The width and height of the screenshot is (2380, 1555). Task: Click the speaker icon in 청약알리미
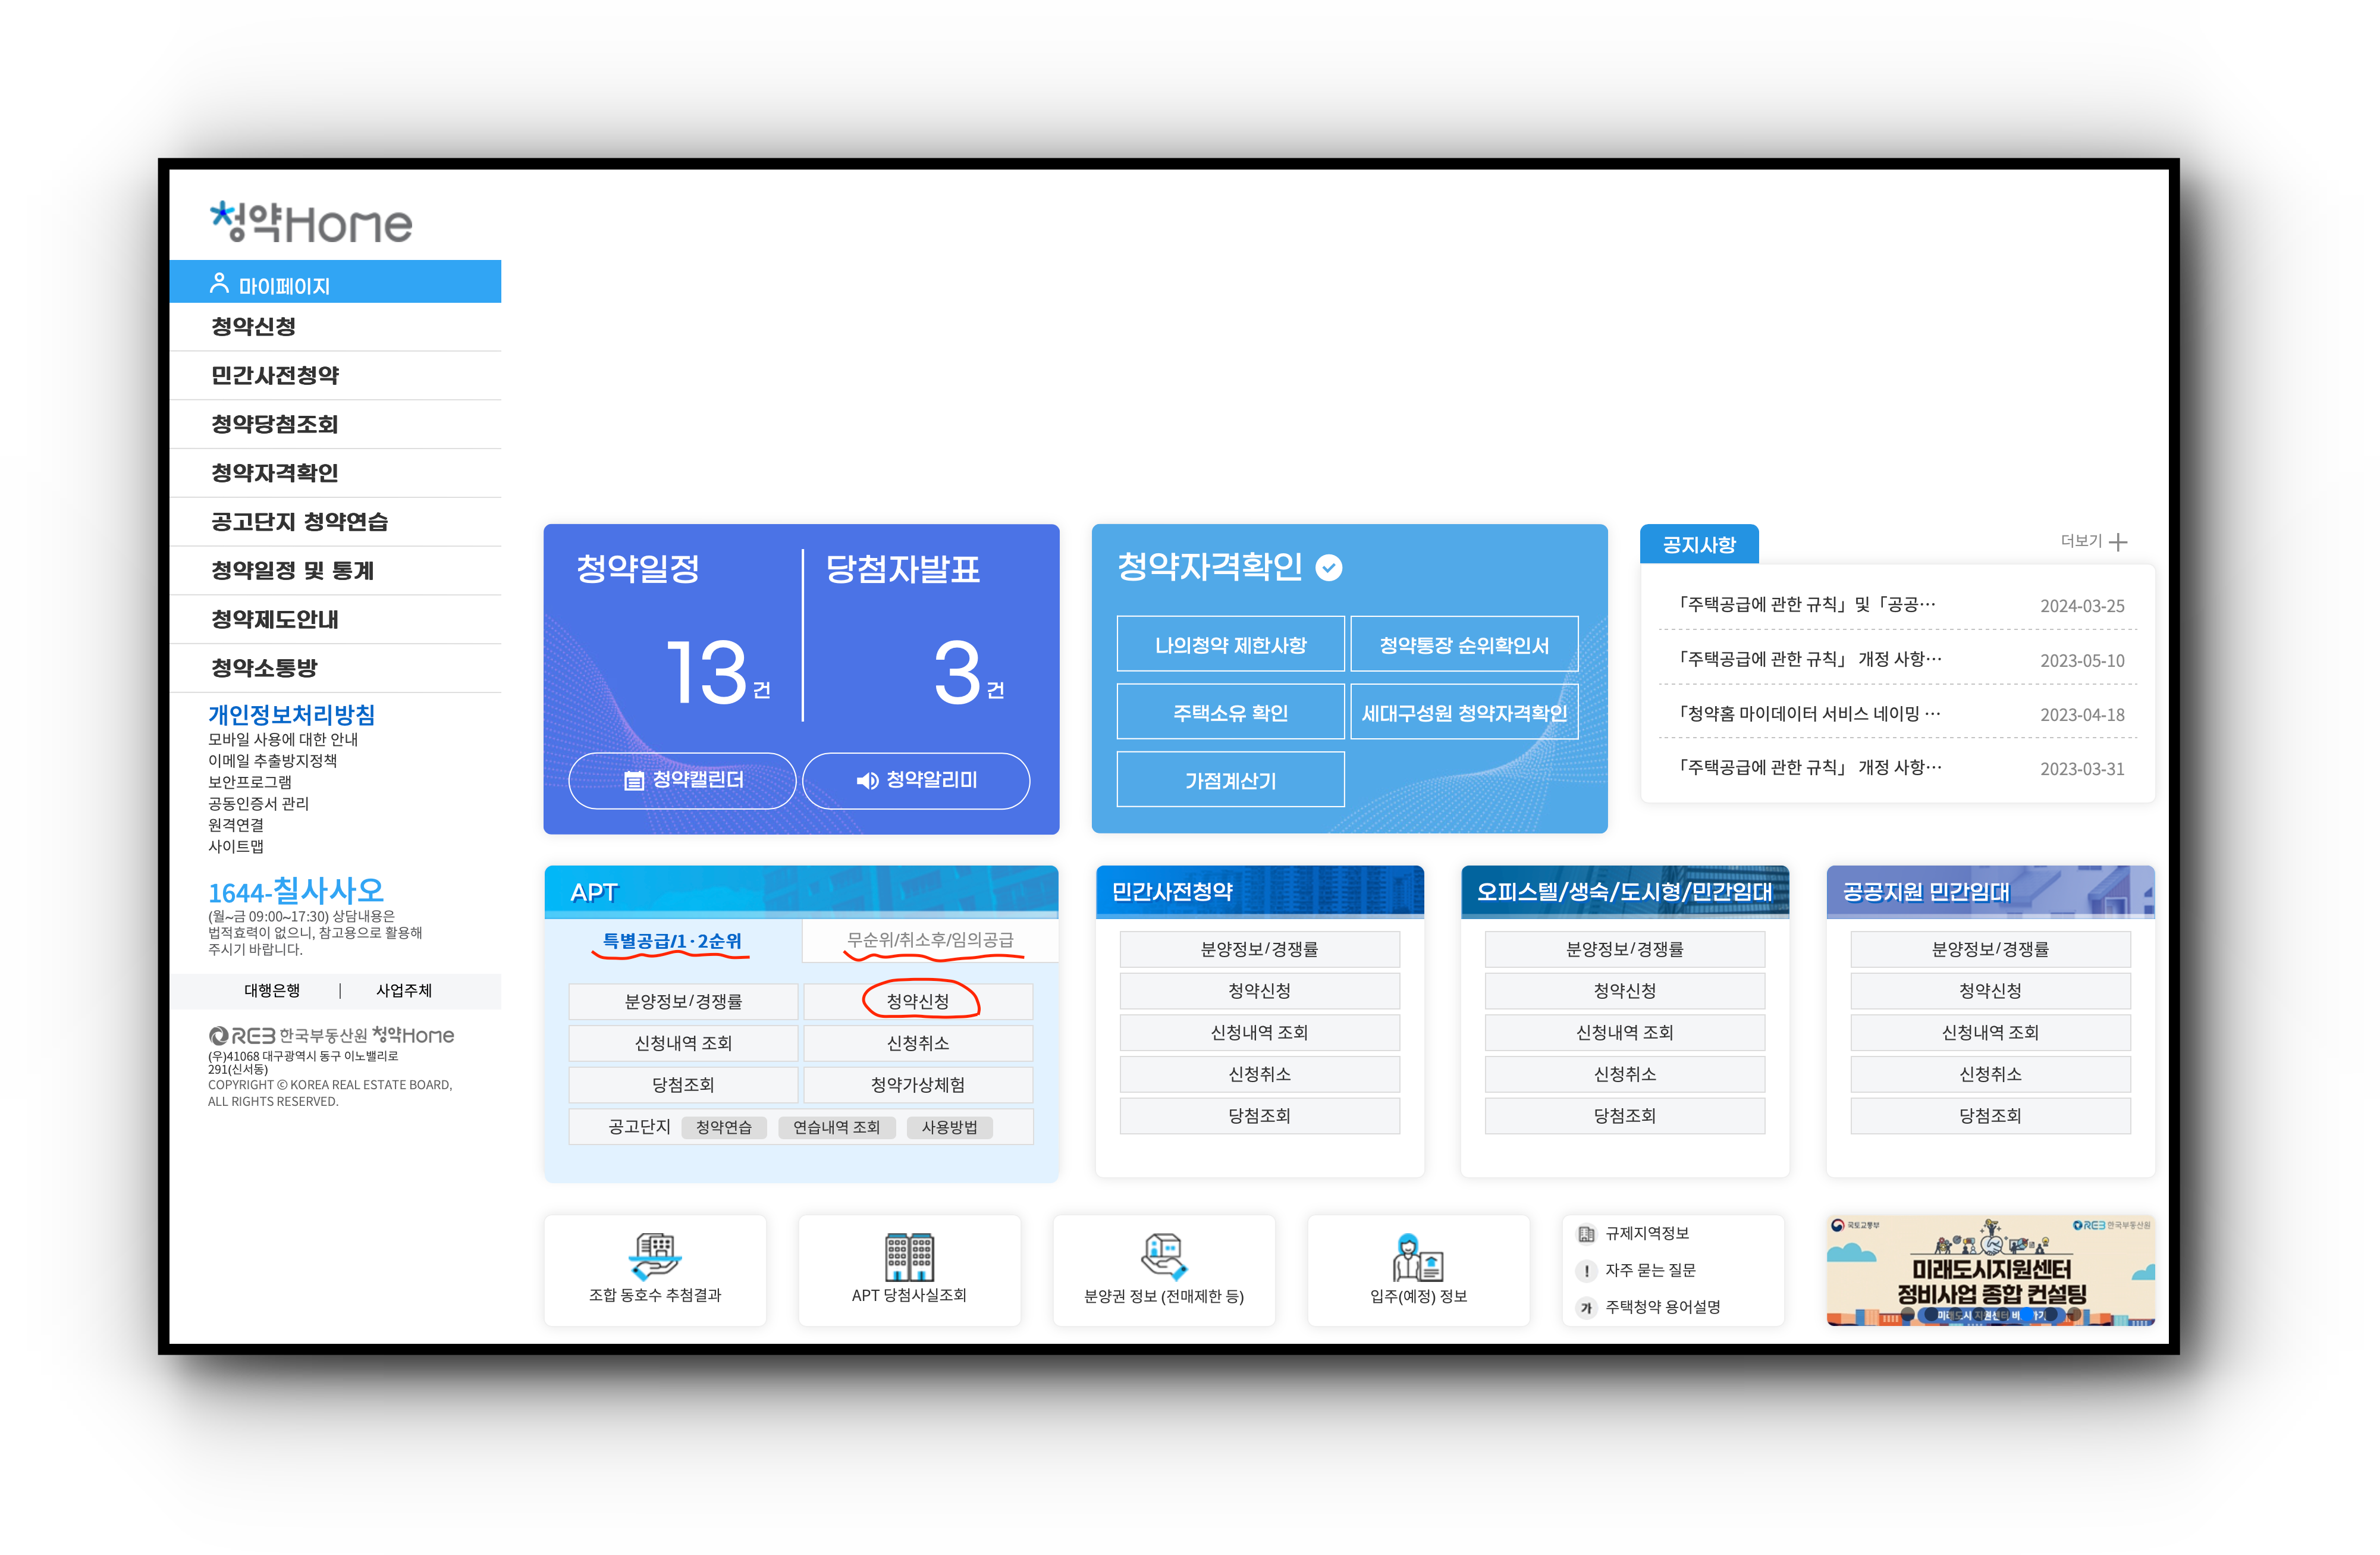click(x=867, y=780)
